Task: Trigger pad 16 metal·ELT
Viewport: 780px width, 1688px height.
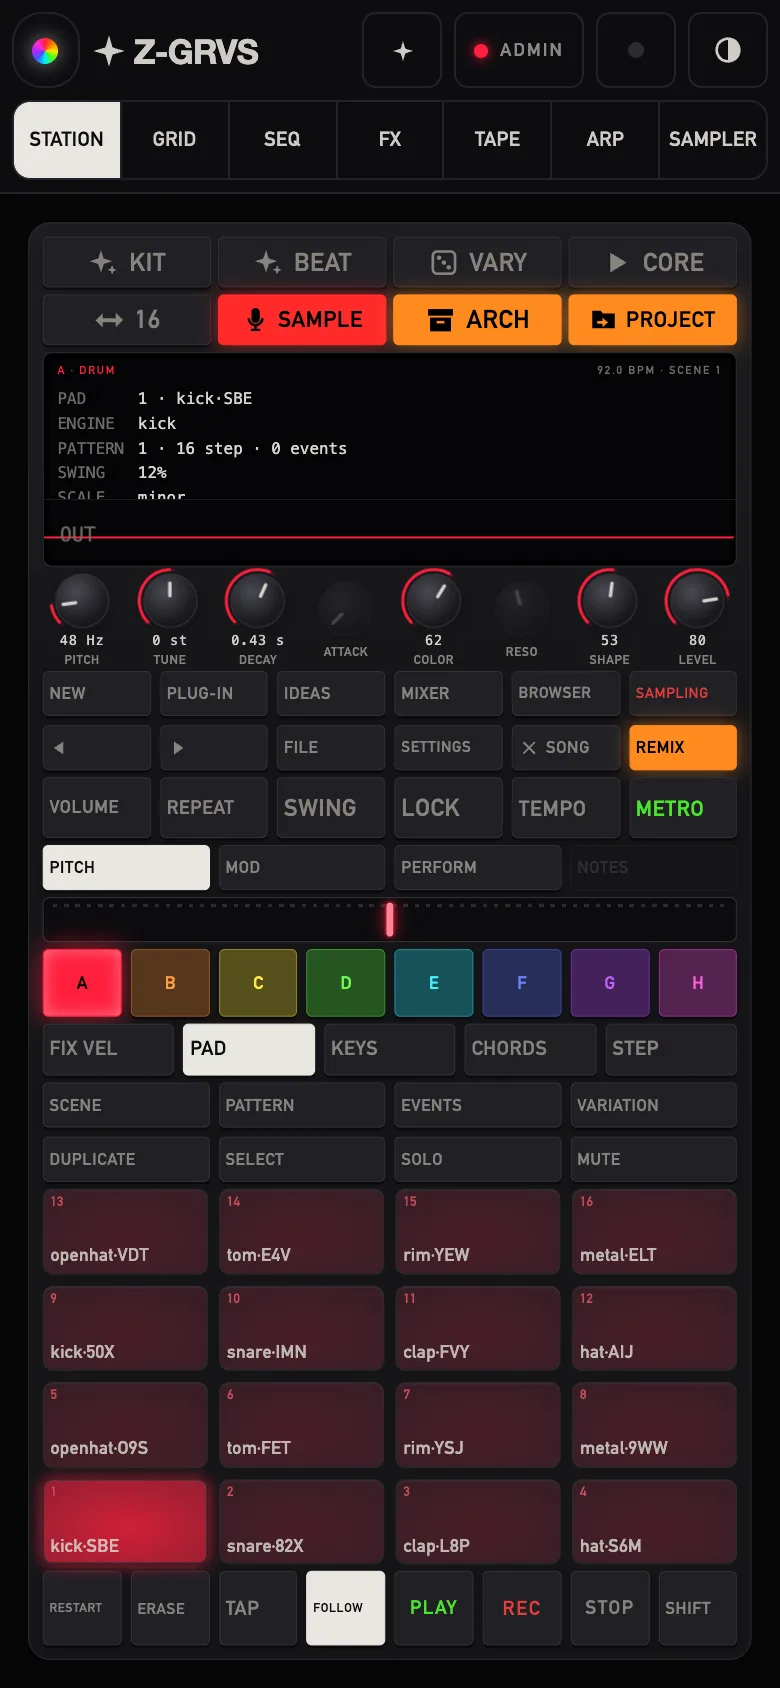Action: click(654, 1231)
